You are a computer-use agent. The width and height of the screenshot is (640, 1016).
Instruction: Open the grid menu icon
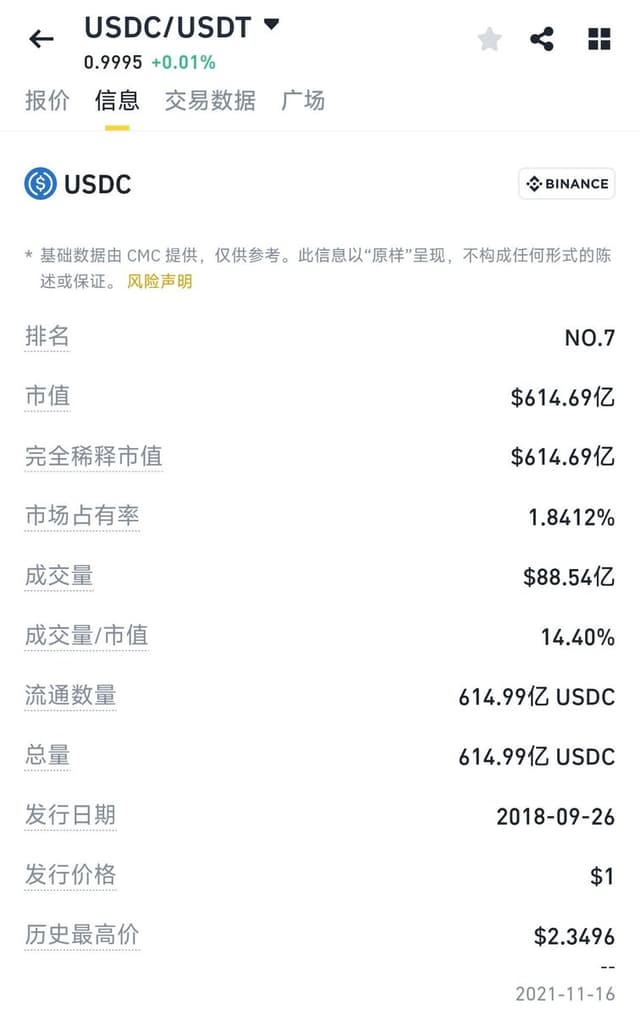(x=599, y=40)
